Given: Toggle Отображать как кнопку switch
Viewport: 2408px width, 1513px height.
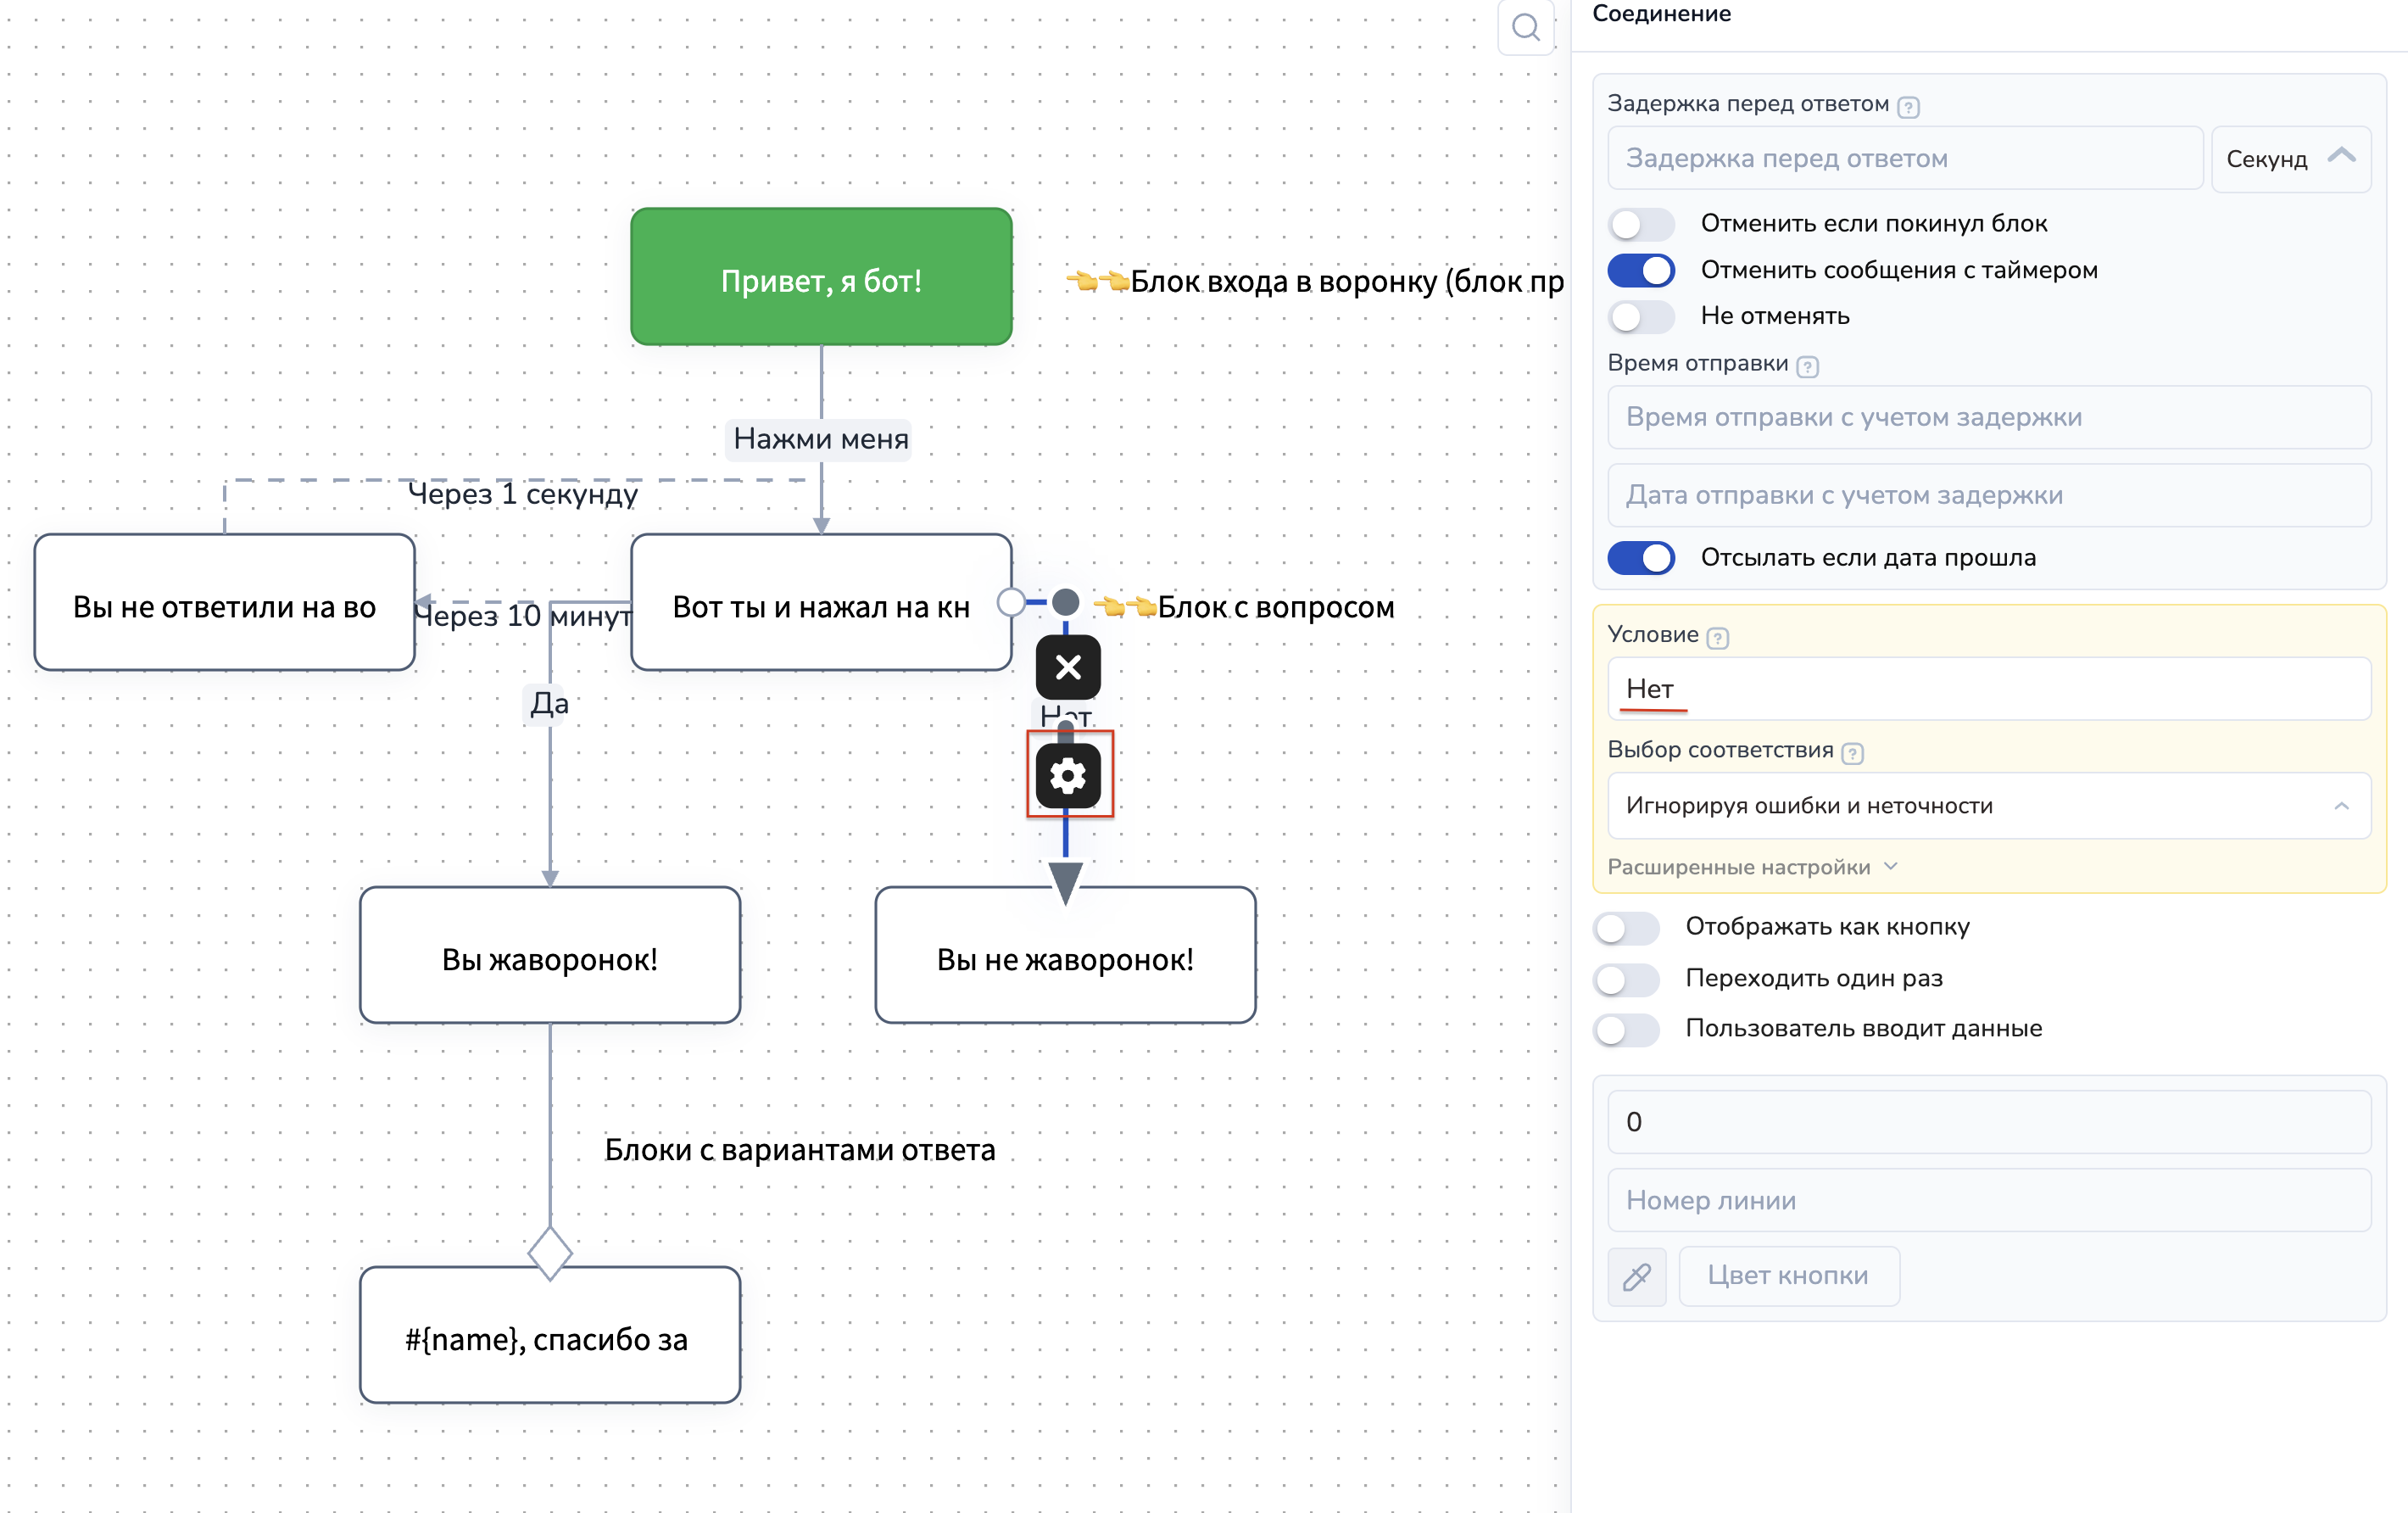Looking at the screenshot, I should click(1626, 927).
